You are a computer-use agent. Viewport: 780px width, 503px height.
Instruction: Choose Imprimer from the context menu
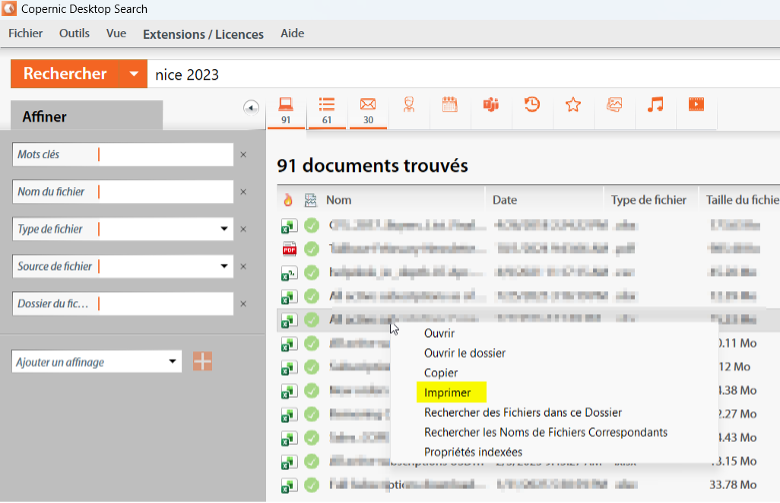tap(447, 392)
